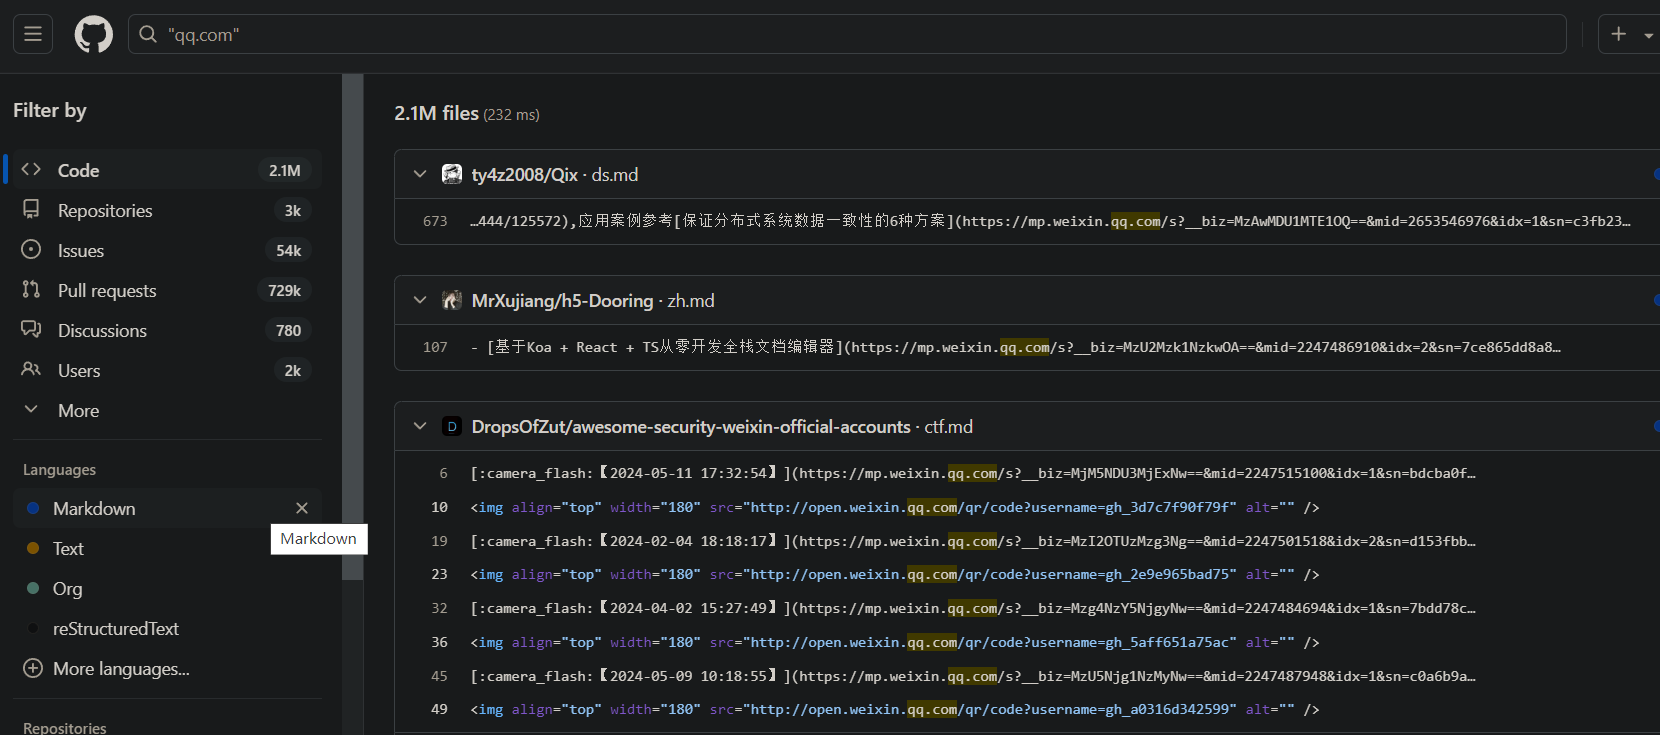The image size is (1660, 735).
Task: Open MrXujiang/h5-Dooring repository link
Action: pos(562,301)
